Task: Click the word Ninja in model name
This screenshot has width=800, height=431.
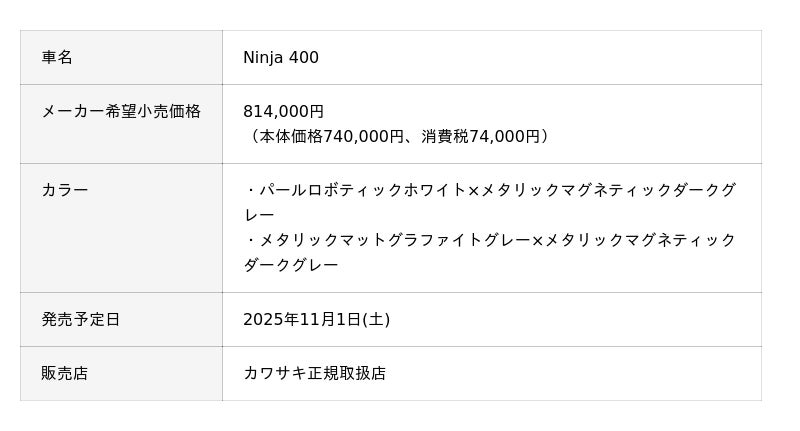Action: click(x=263, y=58)
